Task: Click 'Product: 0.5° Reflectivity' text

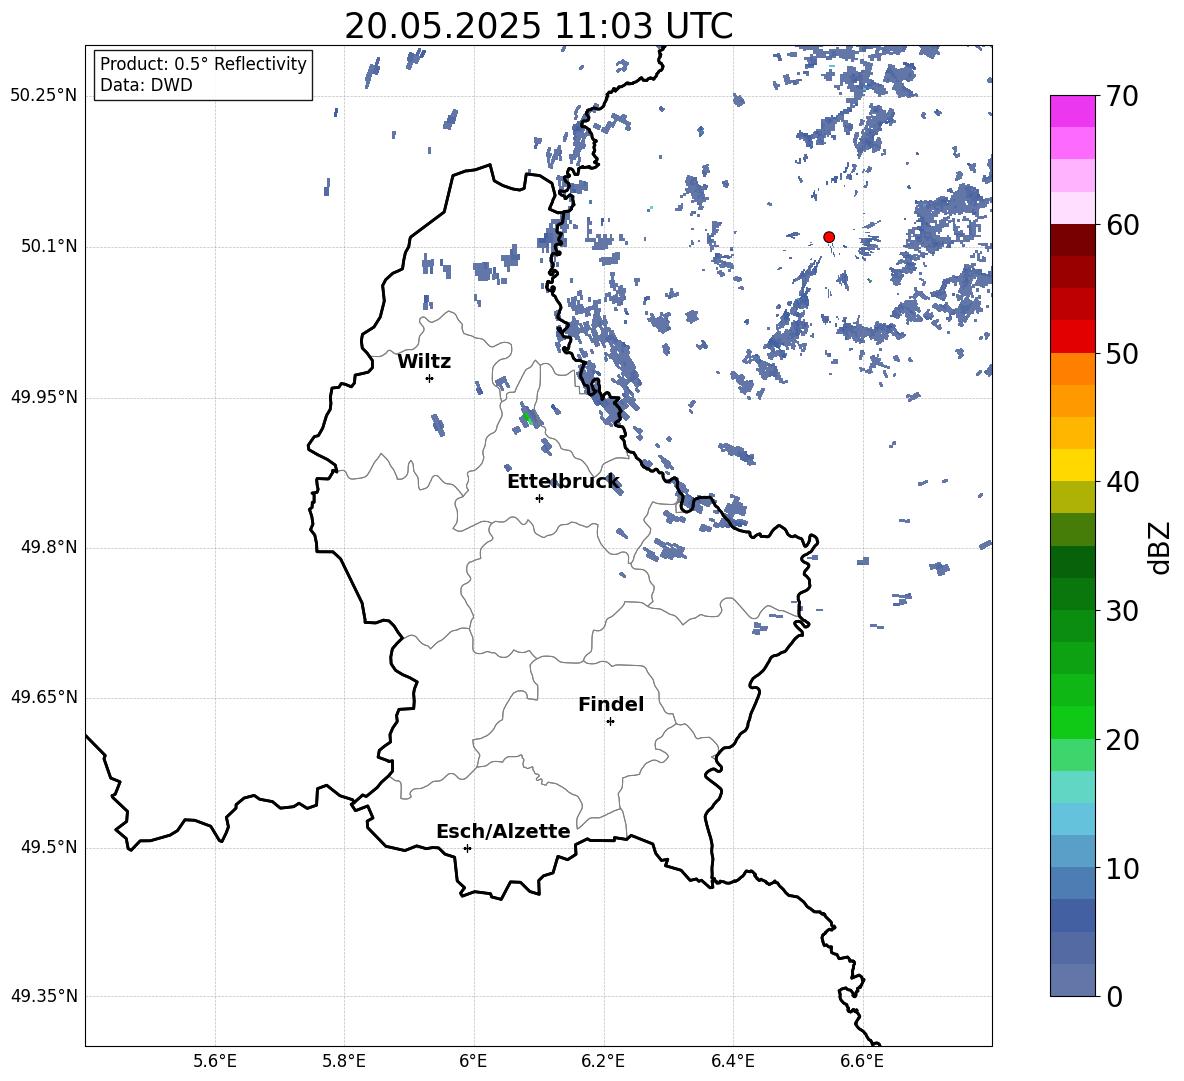Action: [203, 64]
